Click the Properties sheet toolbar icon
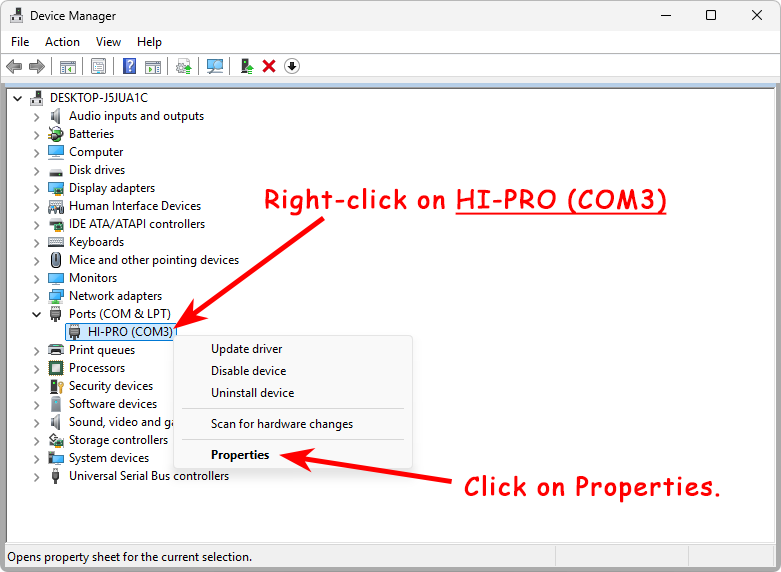 99,66
